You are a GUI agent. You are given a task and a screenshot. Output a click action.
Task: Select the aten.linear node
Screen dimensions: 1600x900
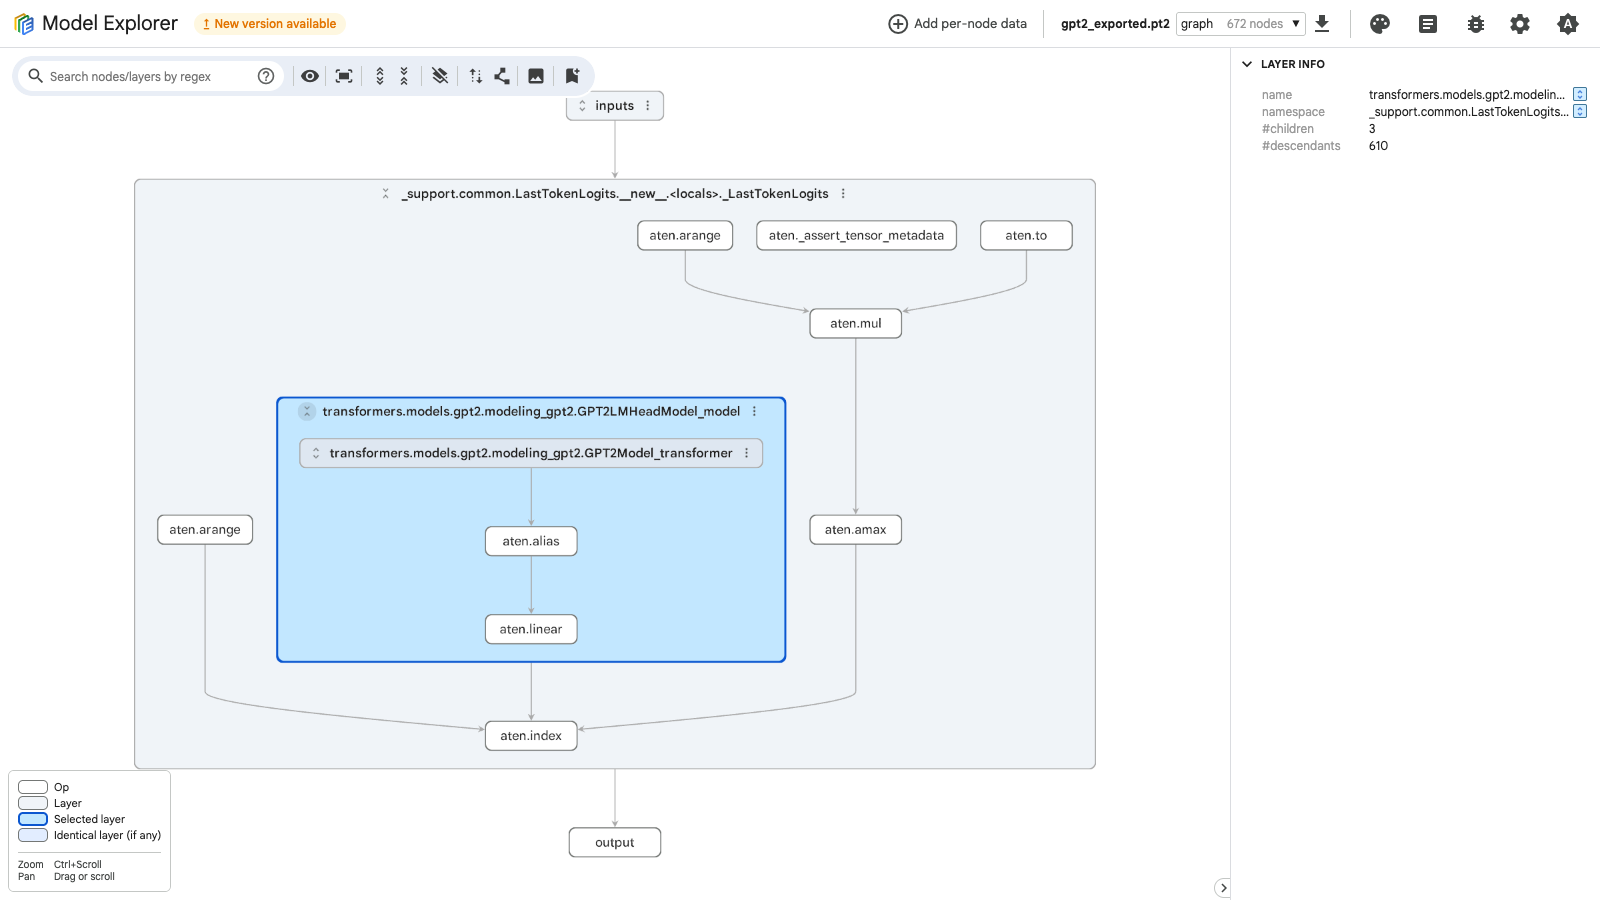(531, 629)
